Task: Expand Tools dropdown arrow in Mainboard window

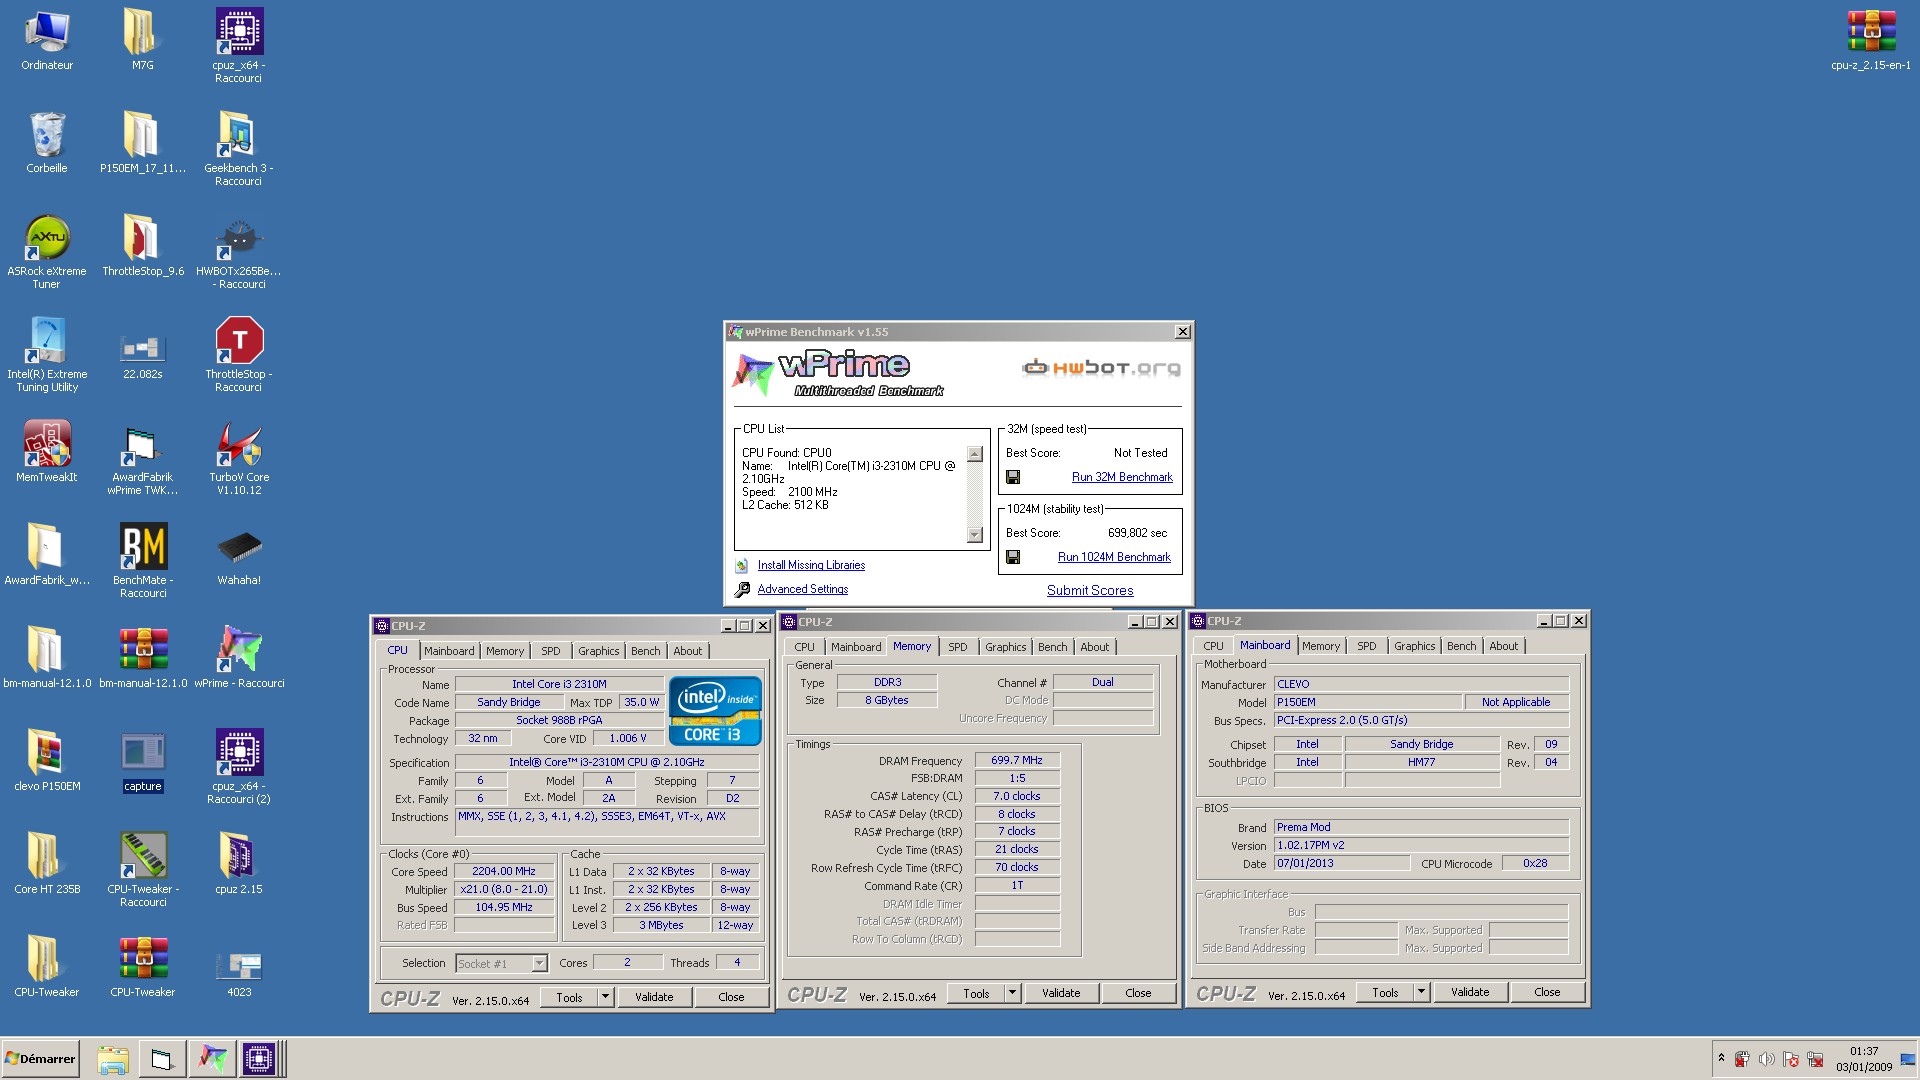Action: pyautogui.click(x=1421, y=992)
